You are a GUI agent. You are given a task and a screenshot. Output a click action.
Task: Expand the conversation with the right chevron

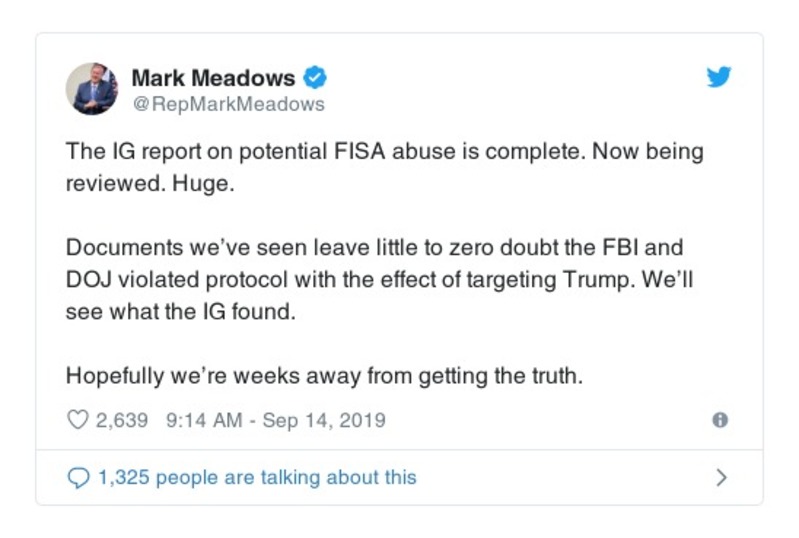[x=721, y=478]
